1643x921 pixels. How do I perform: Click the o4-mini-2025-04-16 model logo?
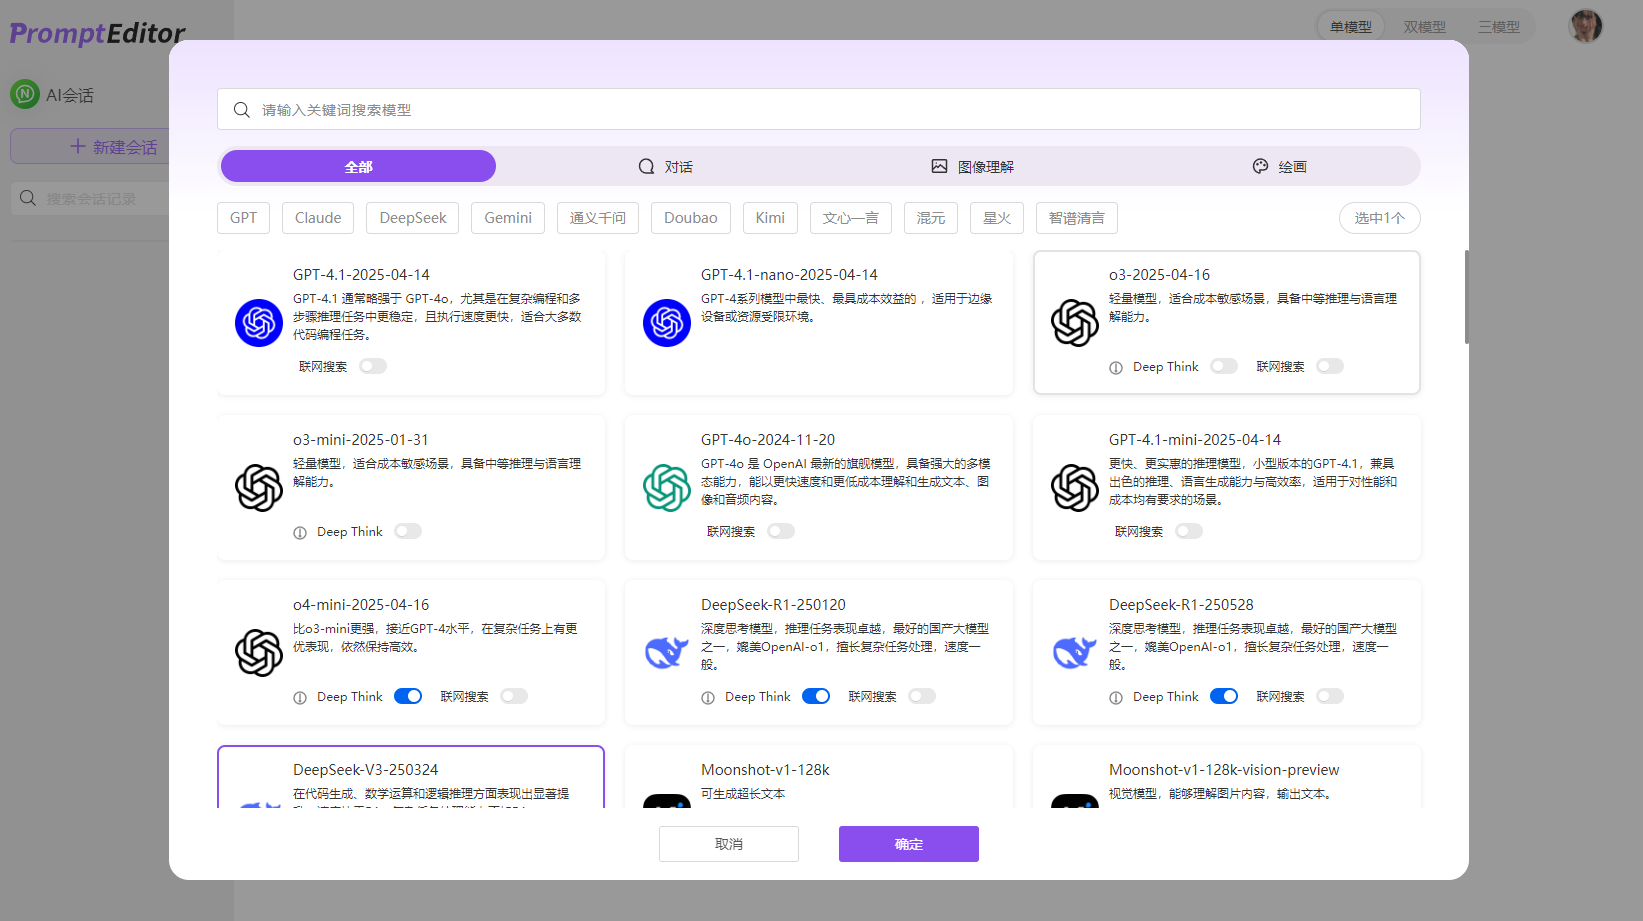click(x=259, y=653)
